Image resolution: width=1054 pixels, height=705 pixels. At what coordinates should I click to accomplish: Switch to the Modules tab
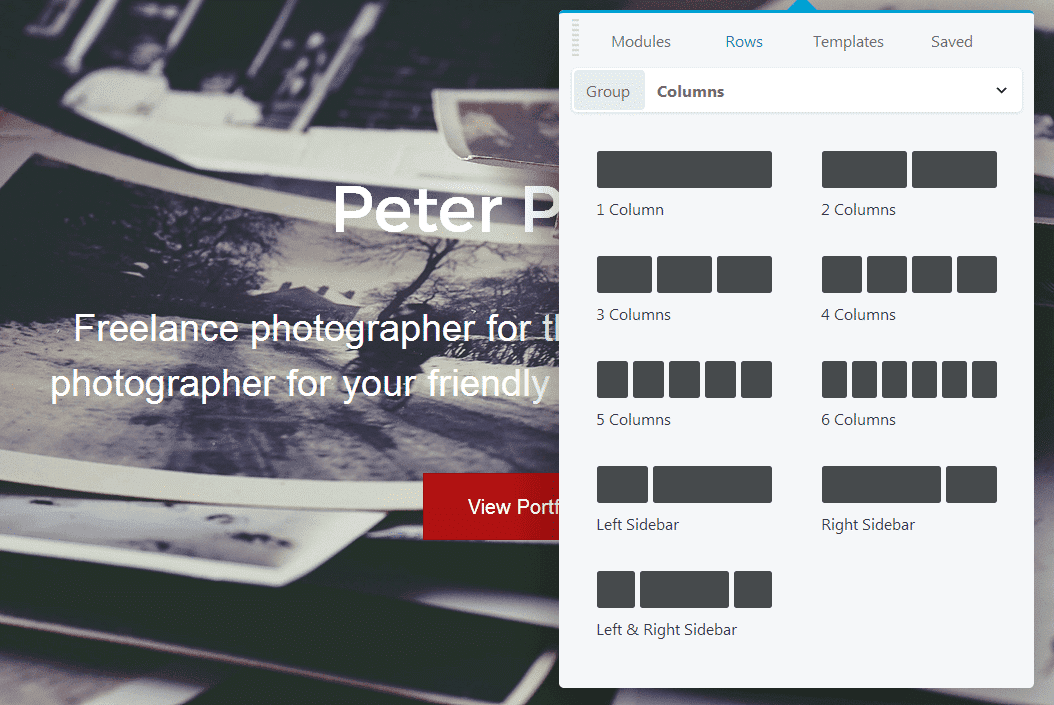pos(641,42)
